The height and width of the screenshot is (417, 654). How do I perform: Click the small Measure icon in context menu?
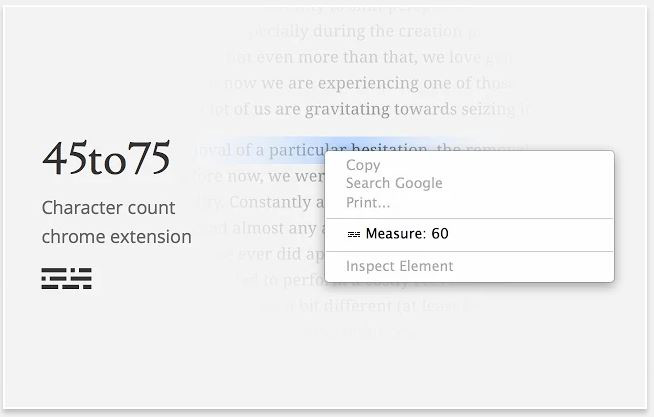pyautogui.click(x=353, y=234)
